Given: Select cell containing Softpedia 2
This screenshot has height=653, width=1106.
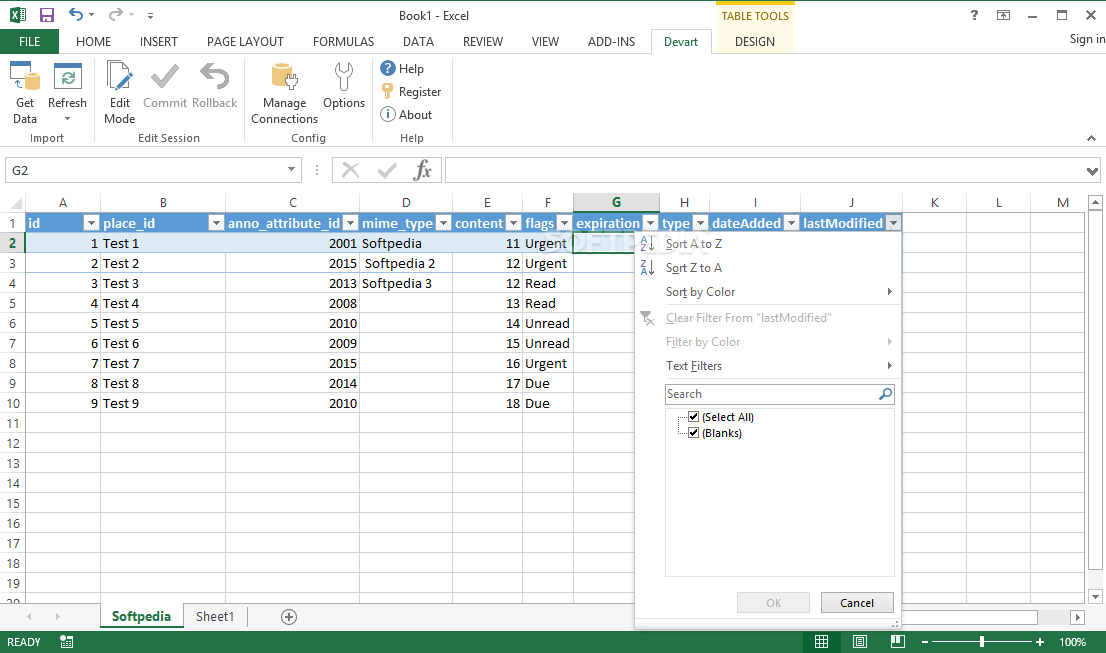Looking at the screenshot, I should coord(406,263).
